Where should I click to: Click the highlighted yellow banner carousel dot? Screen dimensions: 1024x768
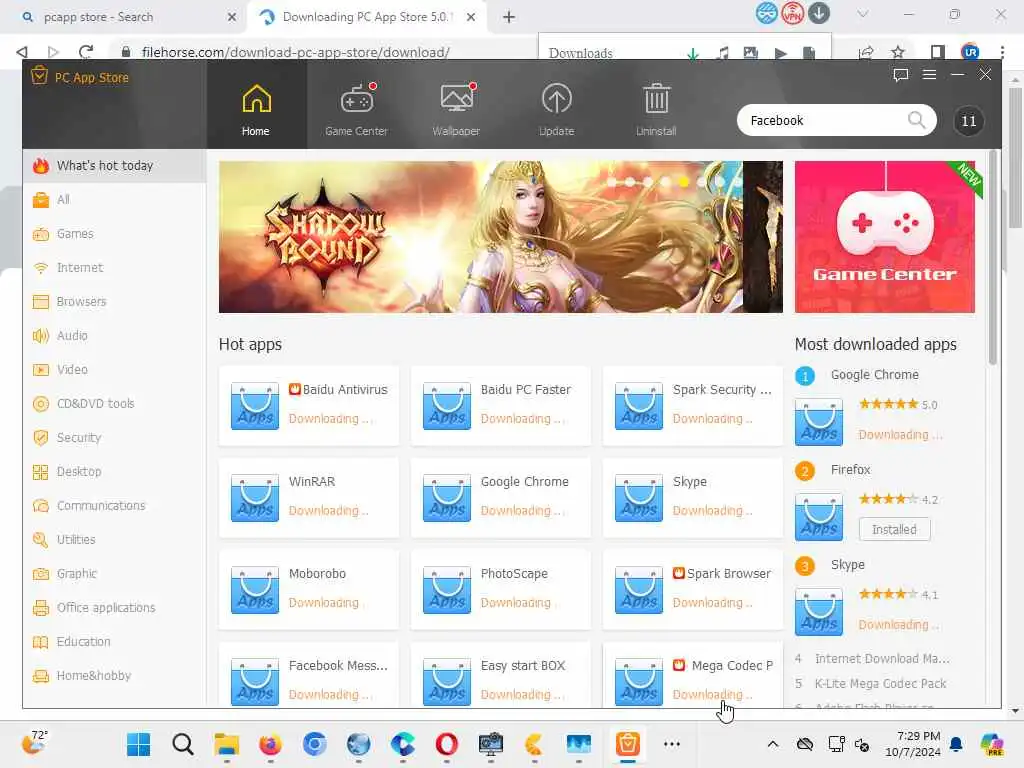tap(683, 182)
